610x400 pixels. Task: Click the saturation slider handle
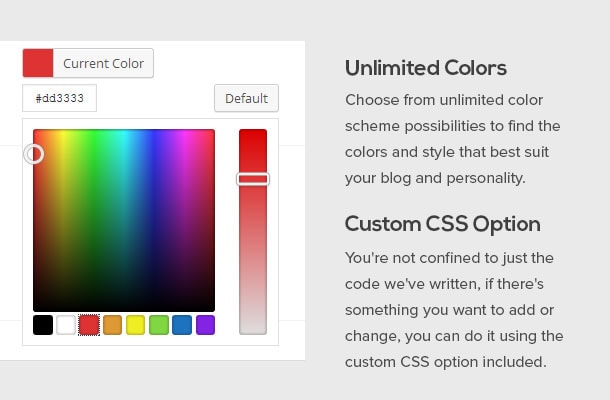(253, 179)
